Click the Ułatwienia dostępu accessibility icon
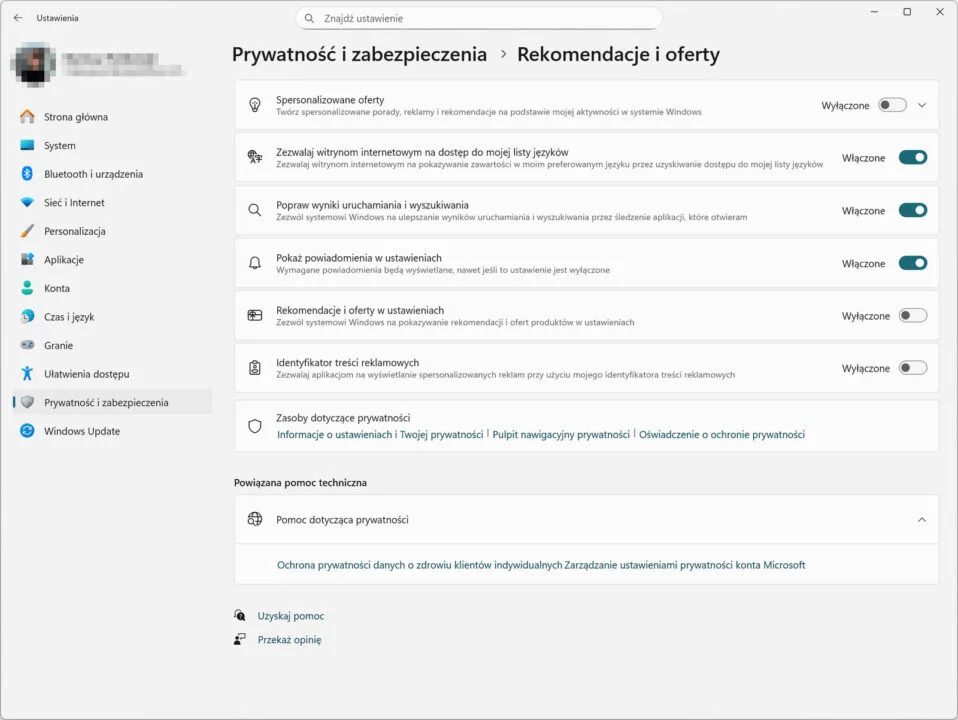The height and width of the screenshot is (720, 958). pyautogui.click(x=27, y=374)
